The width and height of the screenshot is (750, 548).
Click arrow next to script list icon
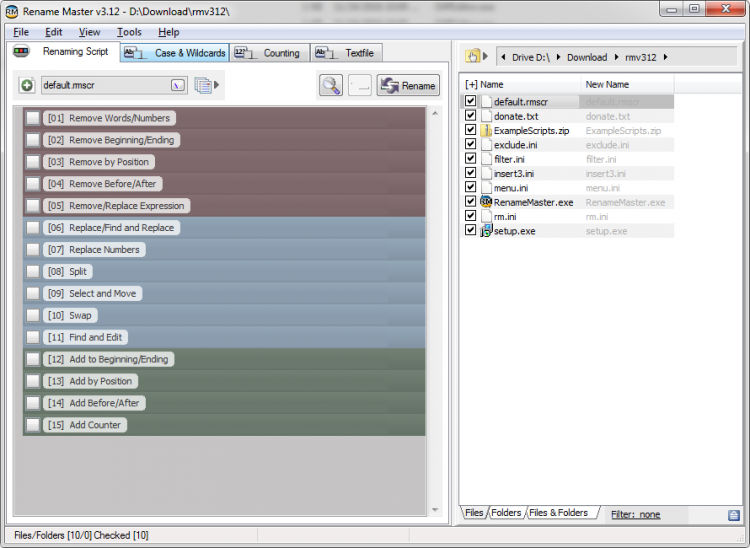tap(217, 85)
